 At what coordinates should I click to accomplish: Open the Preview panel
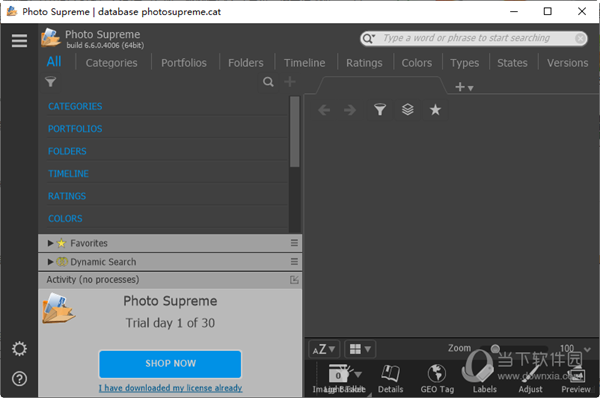point(576,378)
